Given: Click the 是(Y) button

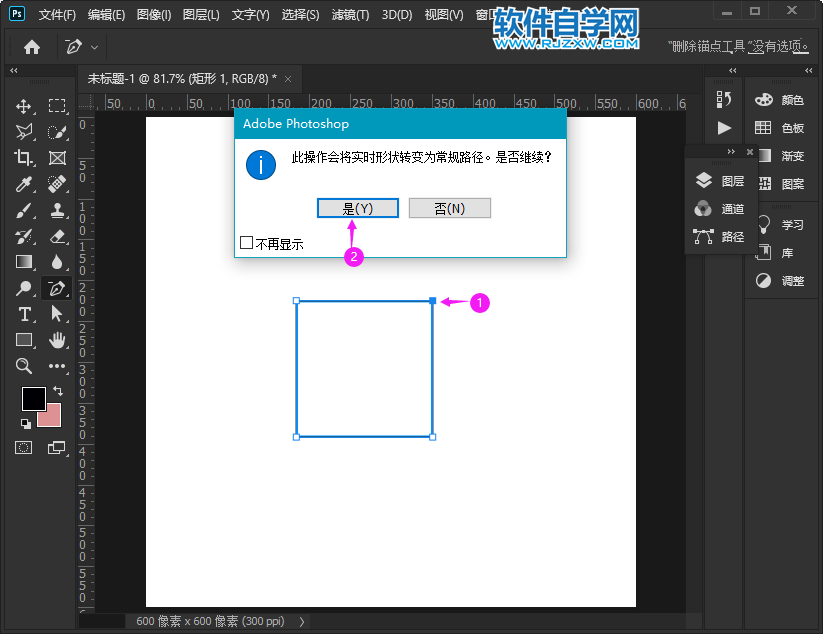Looking at the screenshot, I should click(358, 208).
